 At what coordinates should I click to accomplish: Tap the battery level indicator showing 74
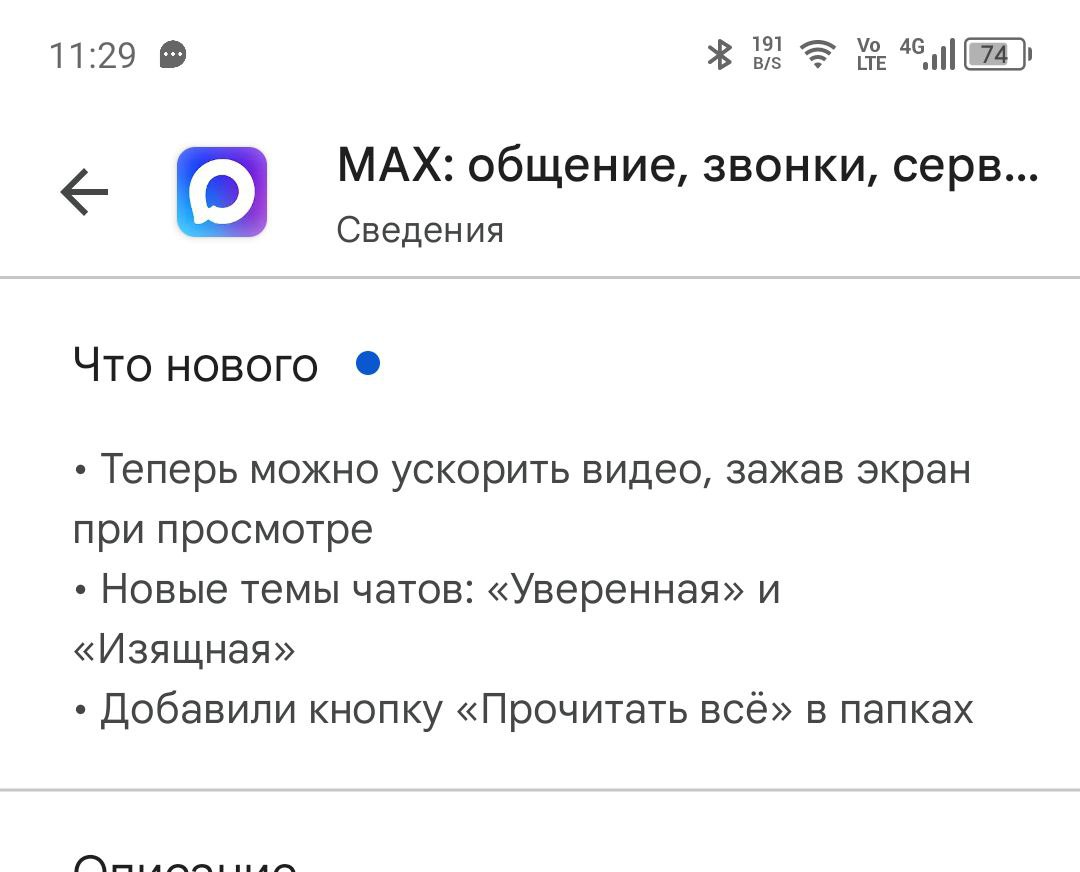click(x=996, y=54)
